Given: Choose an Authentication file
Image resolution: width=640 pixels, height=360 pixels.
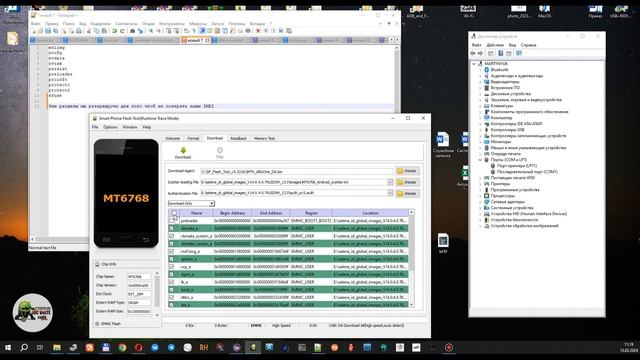Looking at the screenshot, I should click(x=407, y=193).
